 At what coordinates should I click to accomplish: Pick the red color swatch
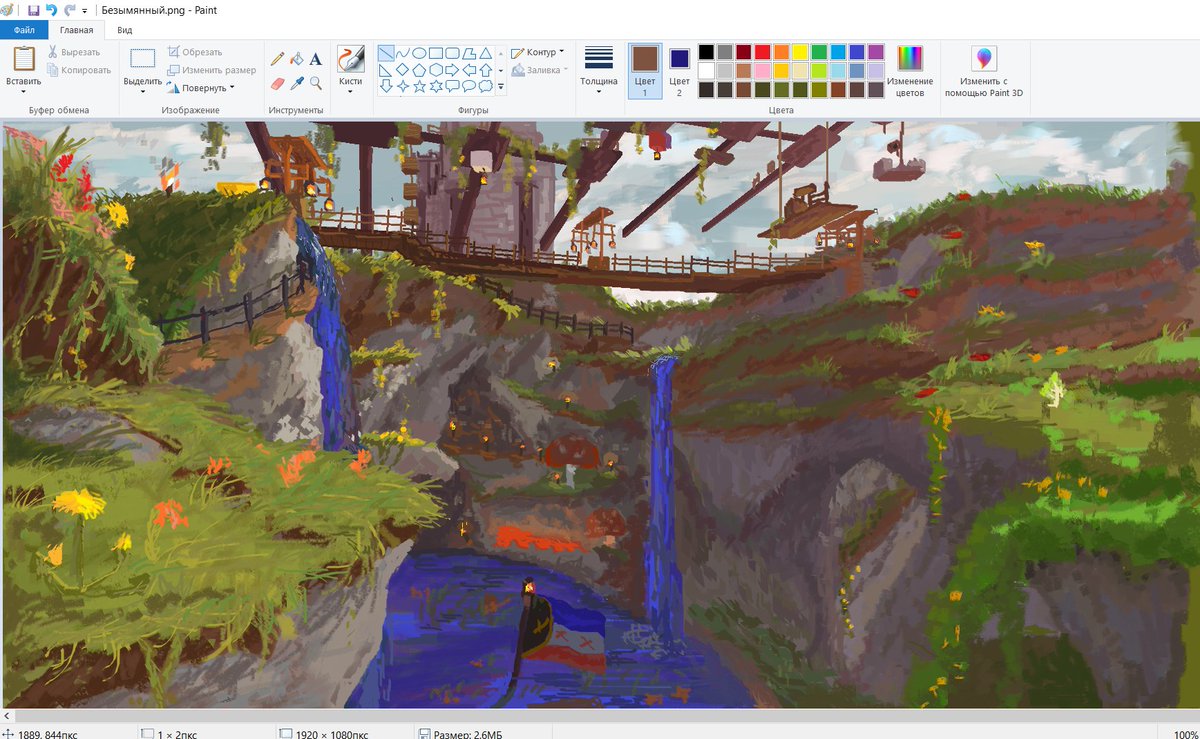click(x=763, y=52)
